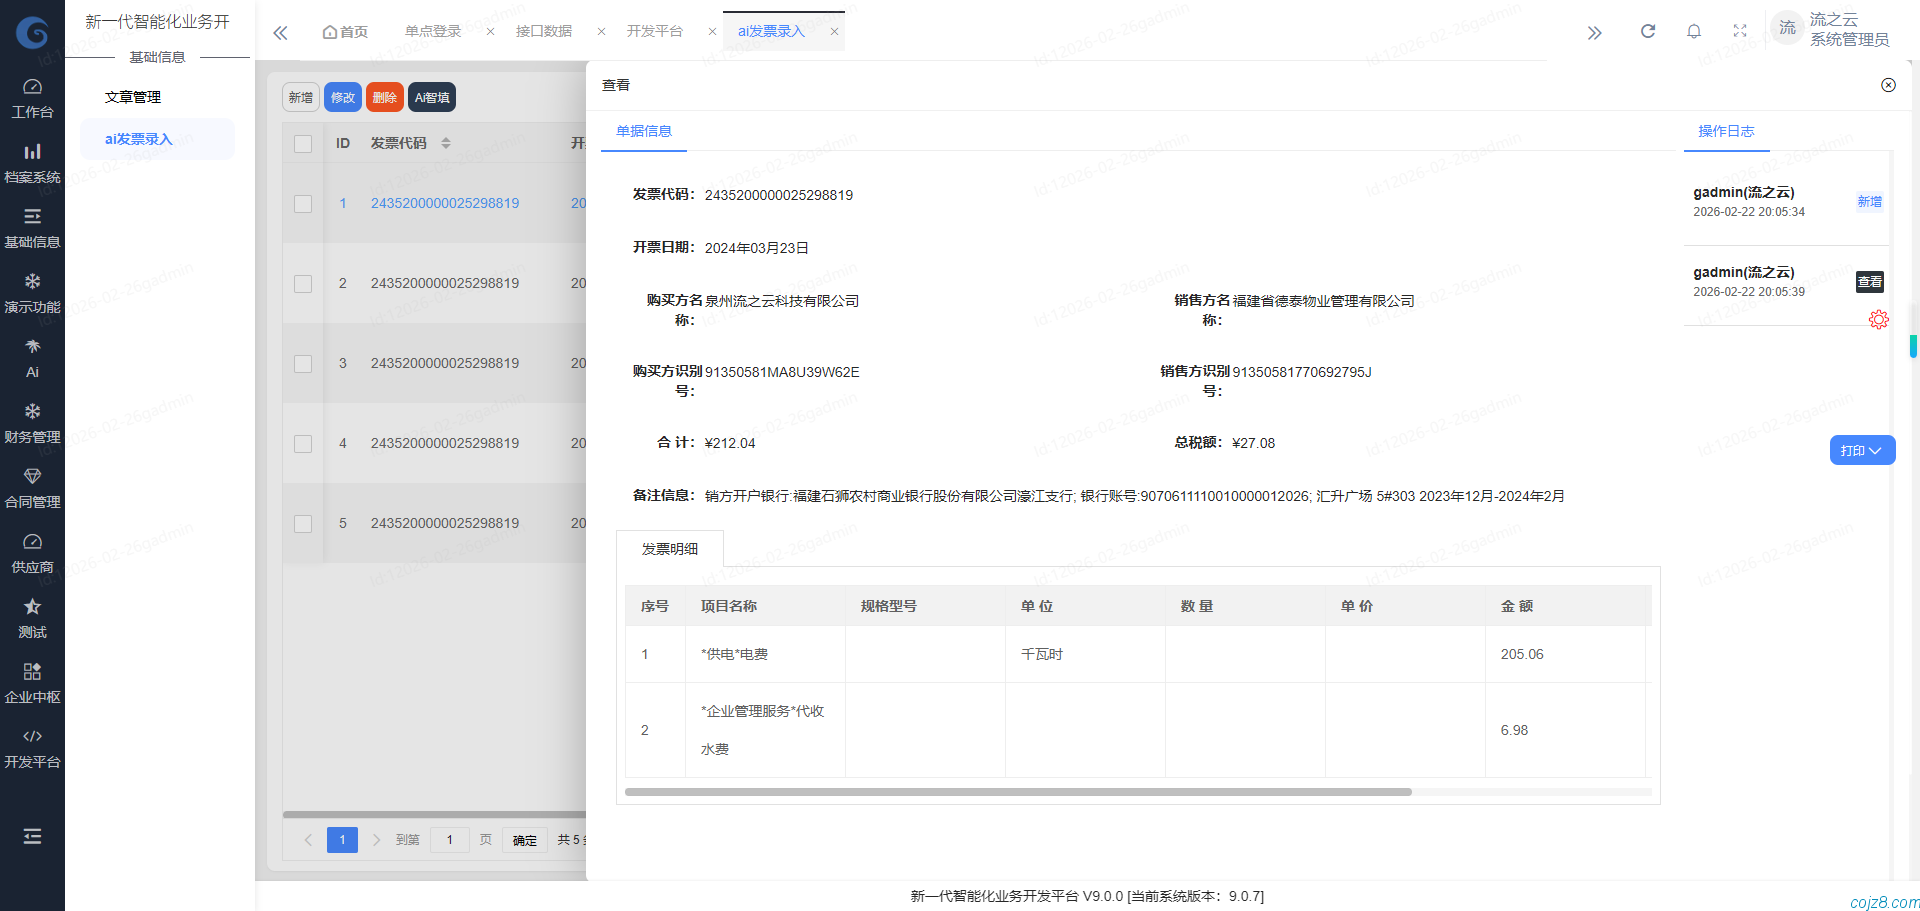Open the 财务管理 module icon
The image size is (1920, 911).
(33, 421)
